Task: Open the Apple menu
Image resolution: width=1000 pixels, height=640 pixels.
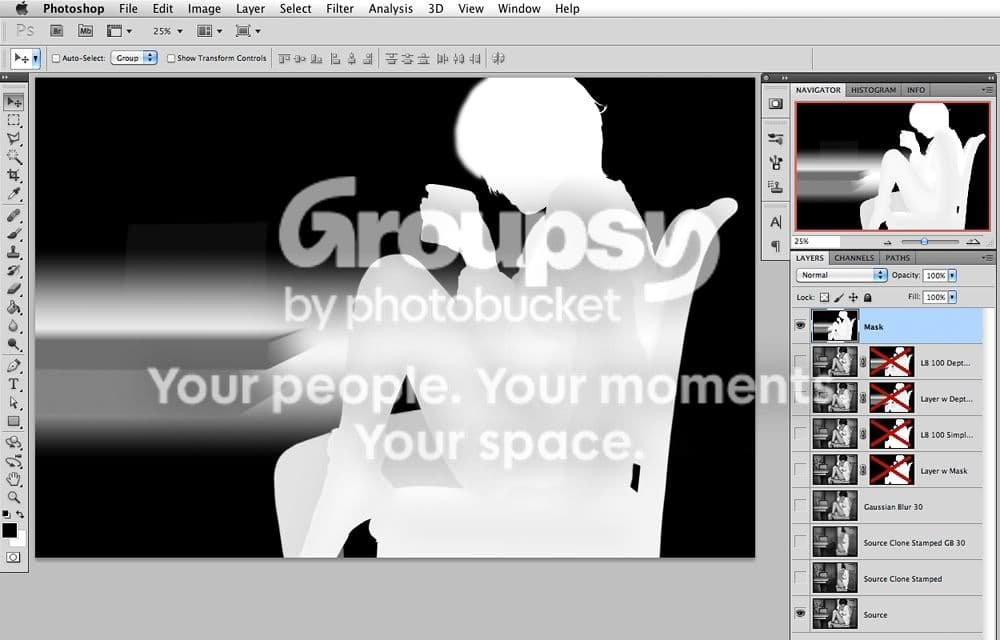Action: click(22, 8)
